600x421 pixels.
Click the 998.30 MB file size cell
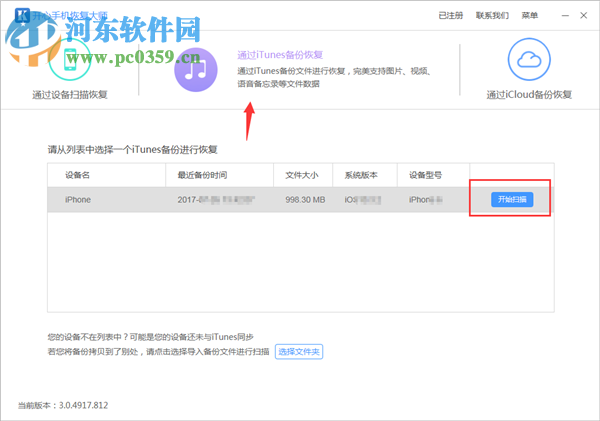click(305, 200)
